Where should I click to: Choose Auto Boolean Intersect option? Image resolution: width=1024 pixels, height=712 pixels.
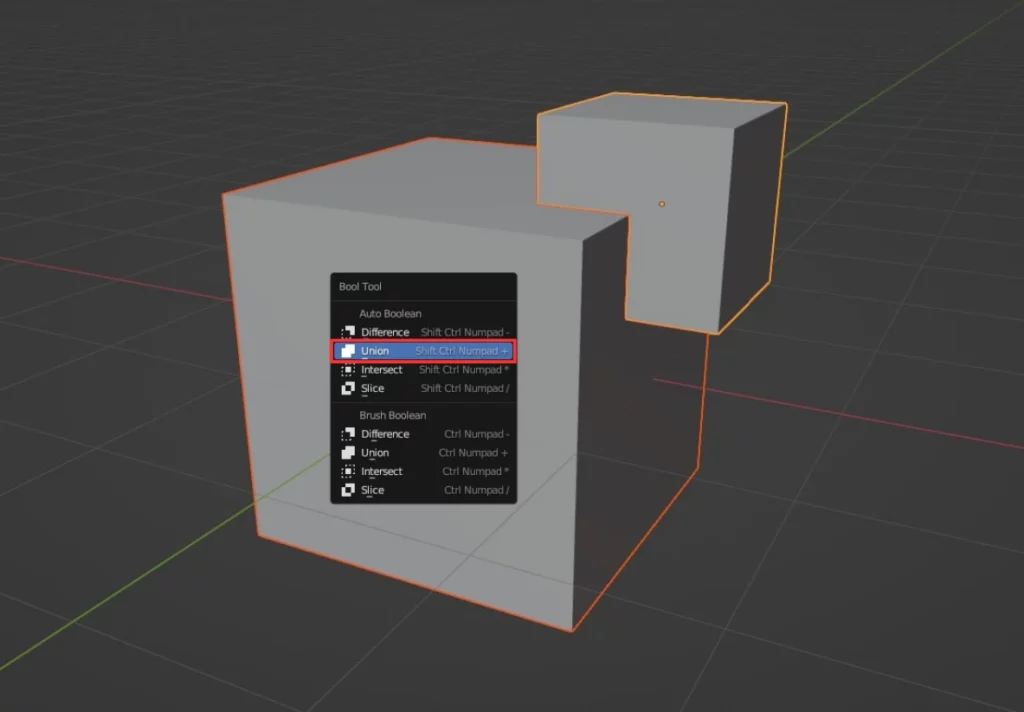pyautogui.click(x=424, y=370)
